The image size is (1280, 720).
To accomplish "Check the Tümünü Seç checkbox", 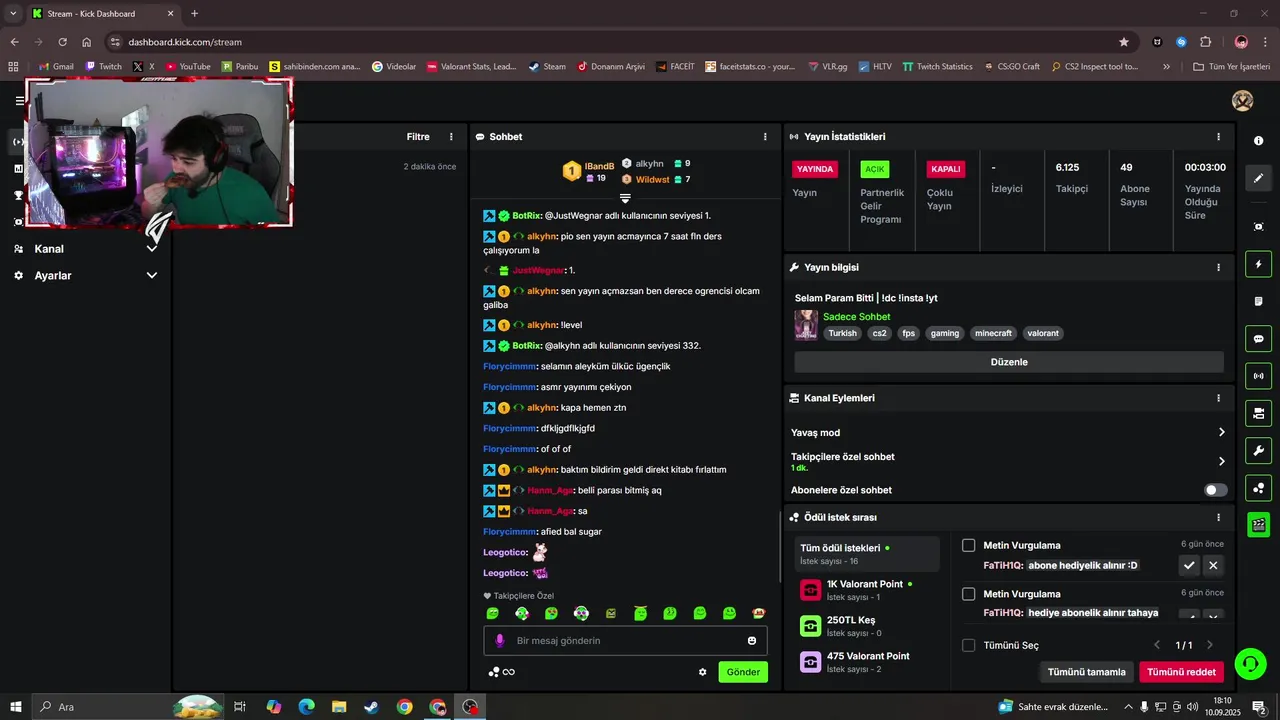I will pos(968,645).
